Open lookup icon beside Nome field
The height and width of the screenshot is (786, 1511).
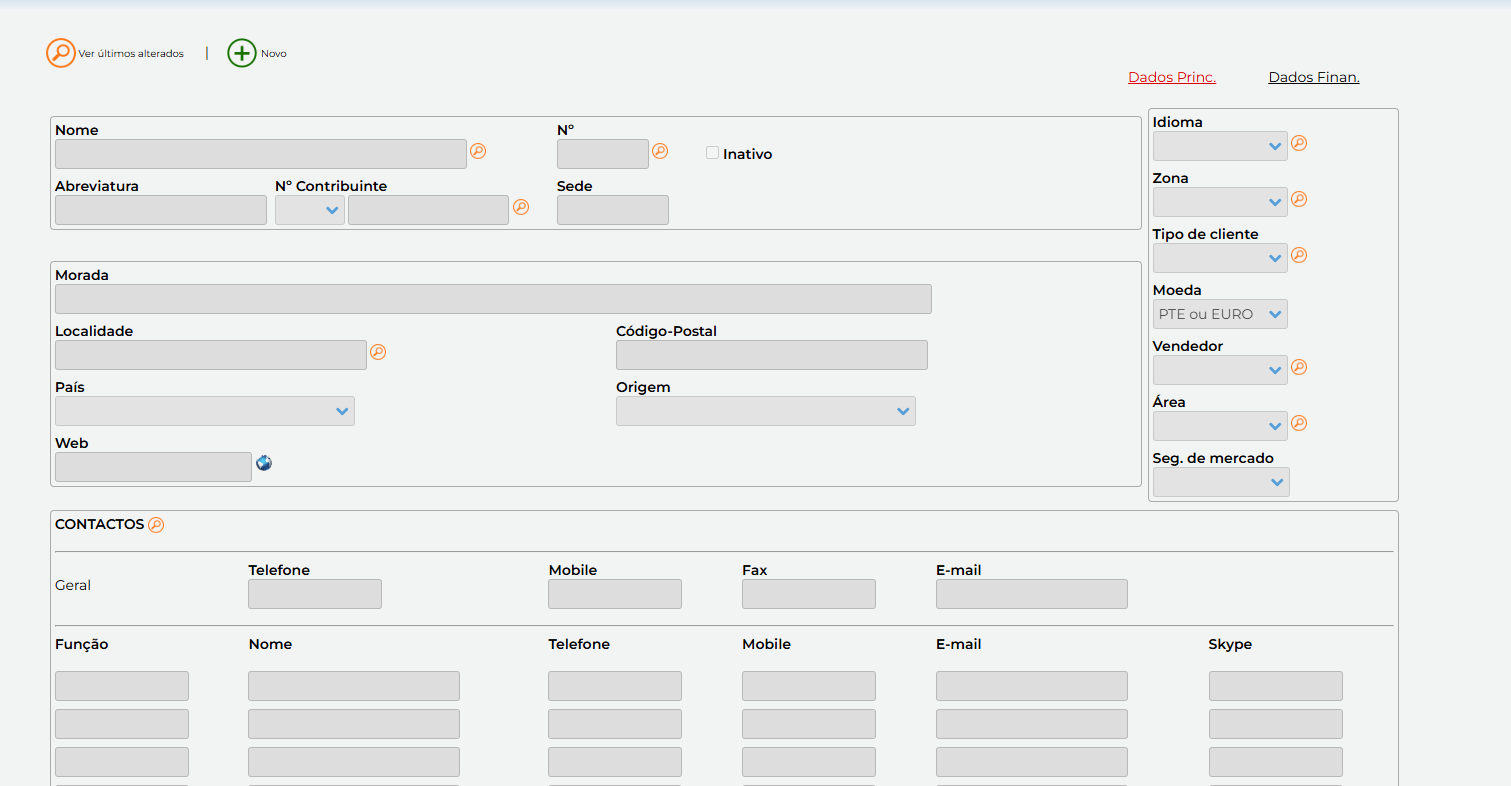[478, 151]
